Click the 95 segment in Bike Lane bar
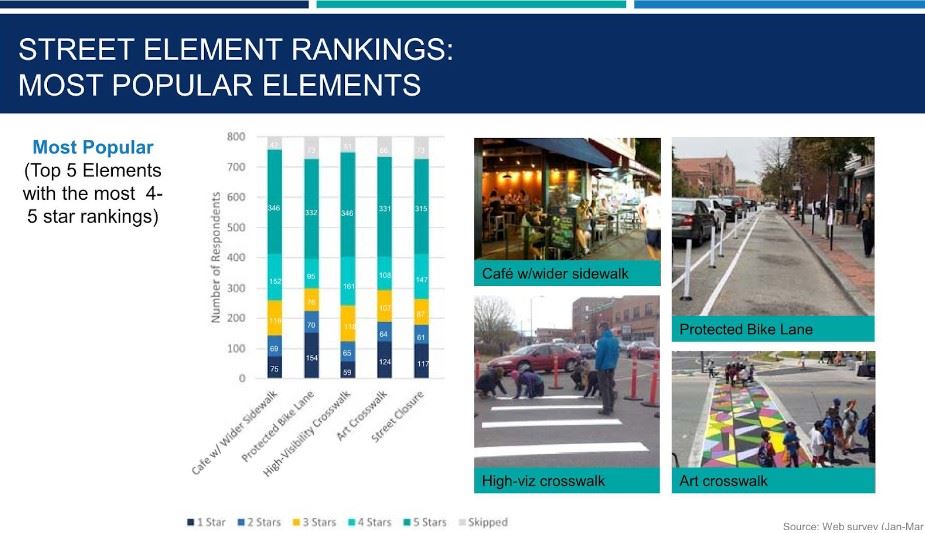Image resolution: width=925 pixels, height=533 pixels. click(311, 274)
